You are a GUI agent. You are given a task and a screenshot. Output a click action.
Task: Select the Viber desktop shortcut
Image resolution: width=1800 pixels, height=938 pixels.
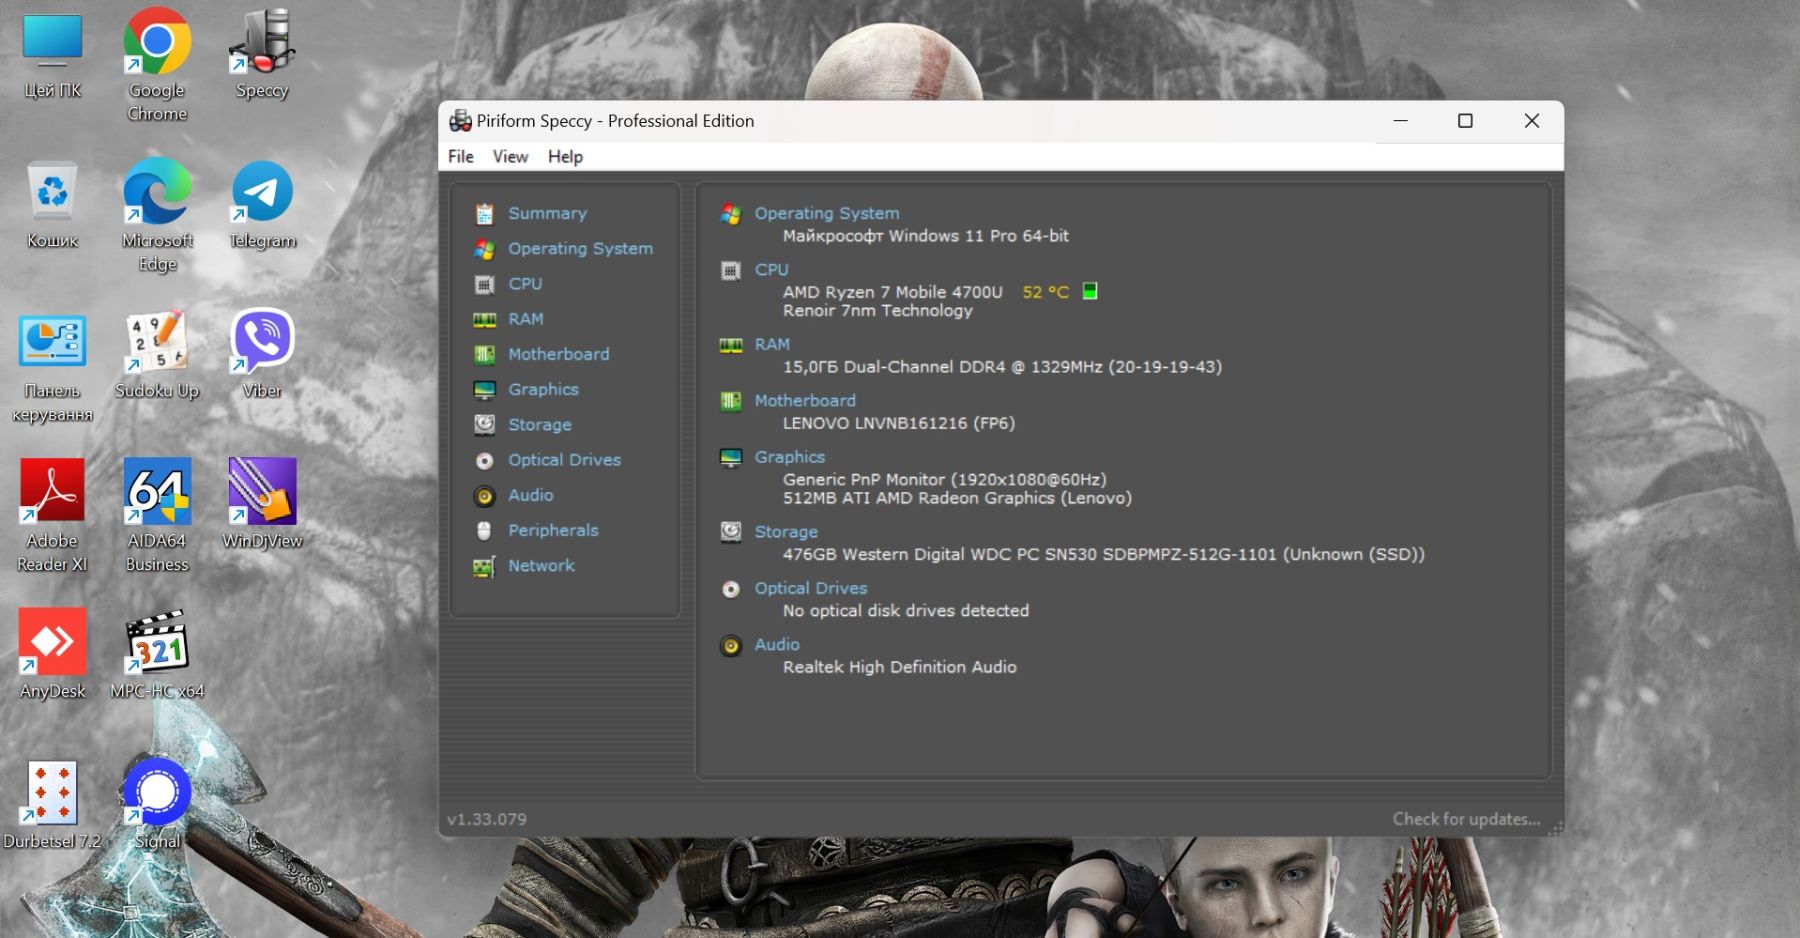262,353
